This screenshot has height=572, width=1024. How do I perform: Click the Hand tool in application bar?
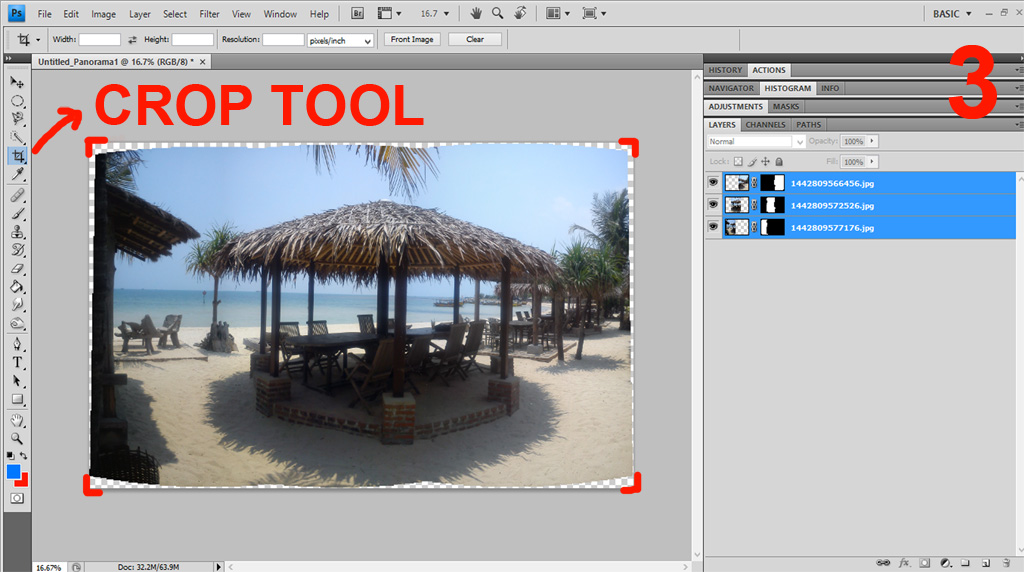point(476,13)
